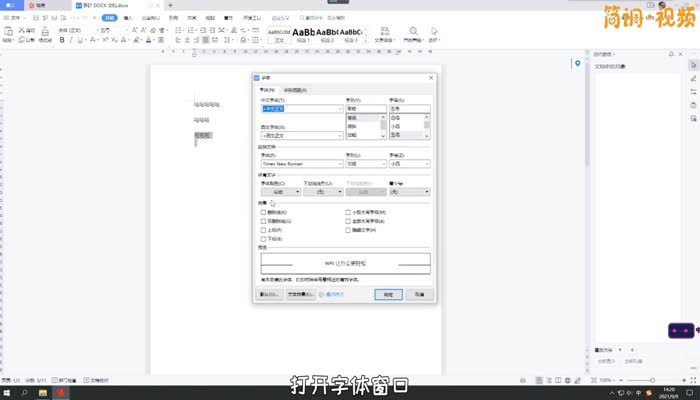Screen dimensions: 700x400
Task: Click the blue location pin icon beside page
Action: tap(578, 63)
